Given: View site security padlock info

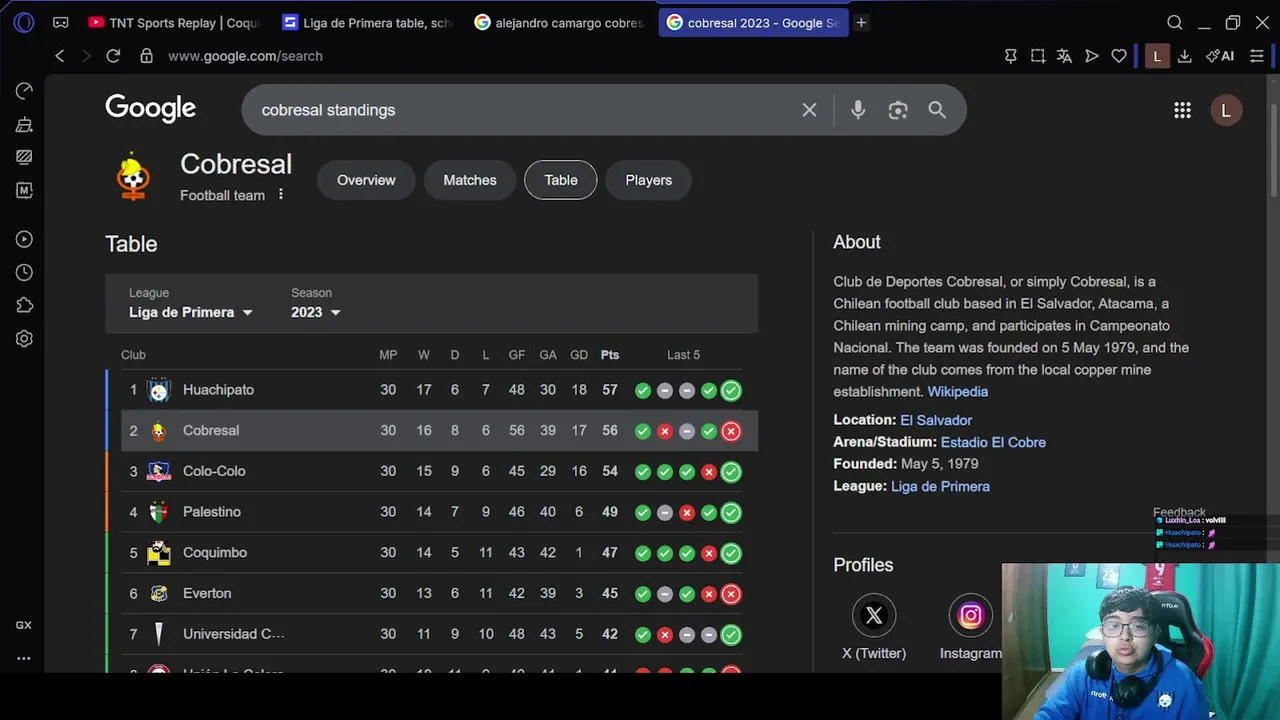Looking at the screenshot, I should [146, 56].
